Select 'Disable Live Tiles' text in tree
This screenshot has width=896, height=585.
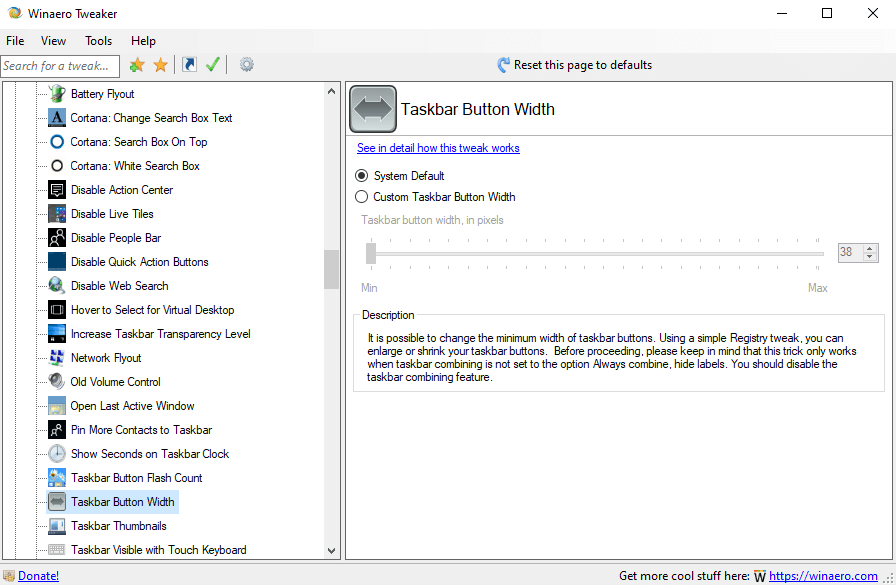point(112,214)
